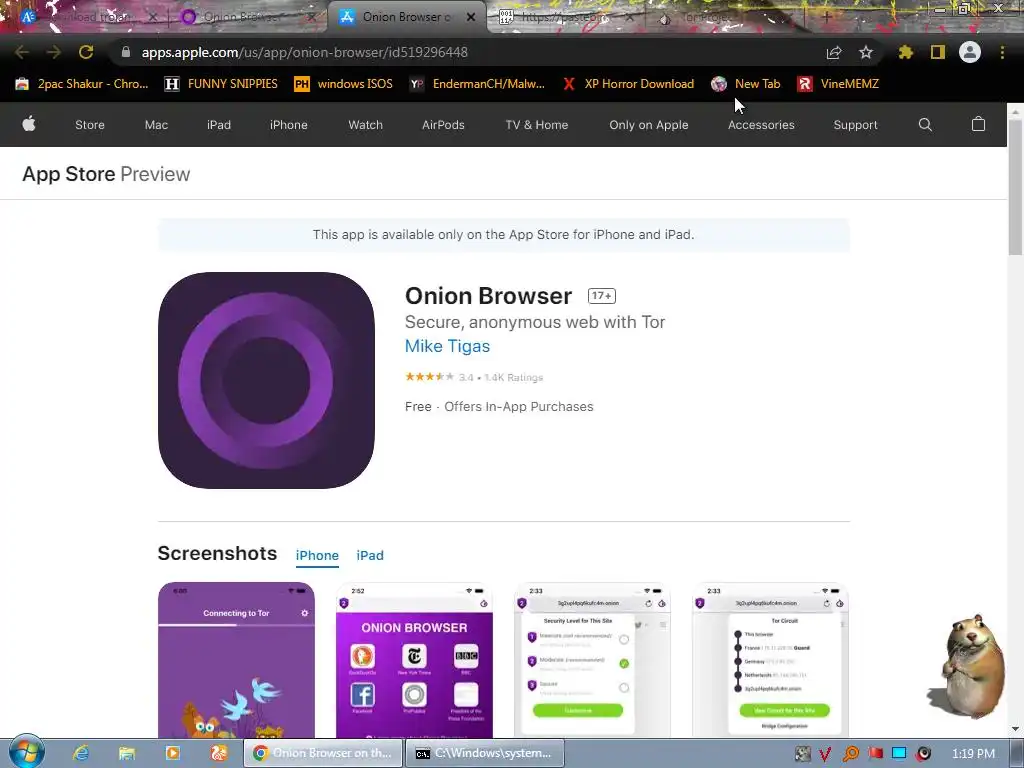Open Only on Apple navigation item
Viewport: 1024px width, 768px height.
click(648, 125)
